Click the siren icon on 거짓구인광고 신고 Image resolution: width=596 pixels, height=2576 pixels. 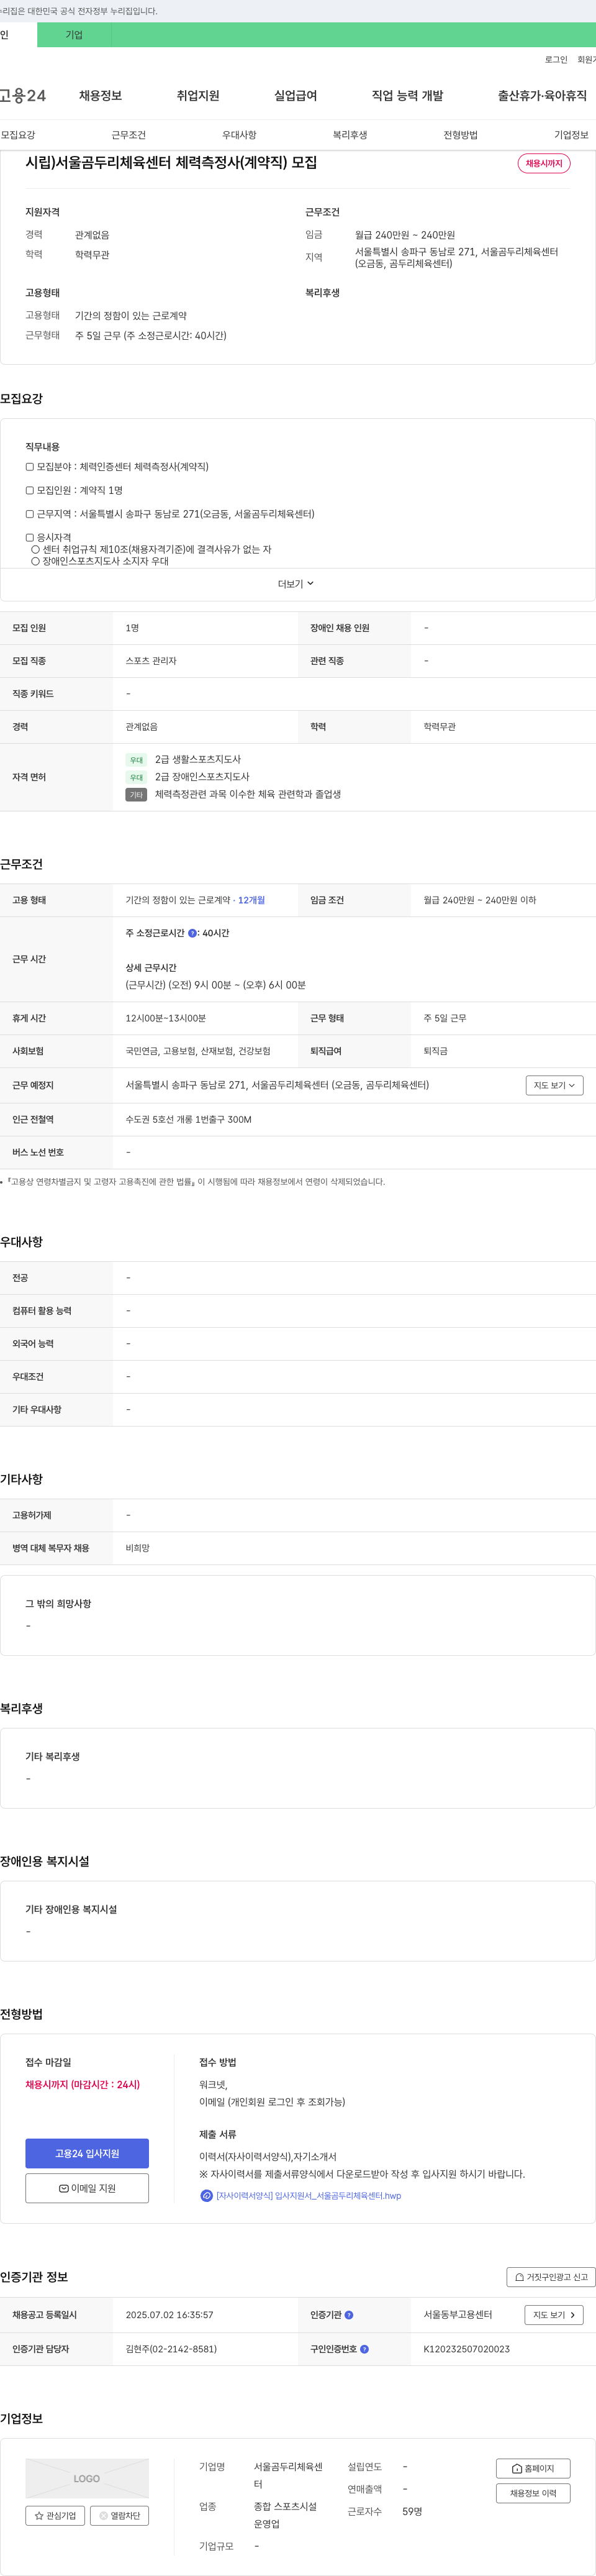click(x=519, y=2277)
